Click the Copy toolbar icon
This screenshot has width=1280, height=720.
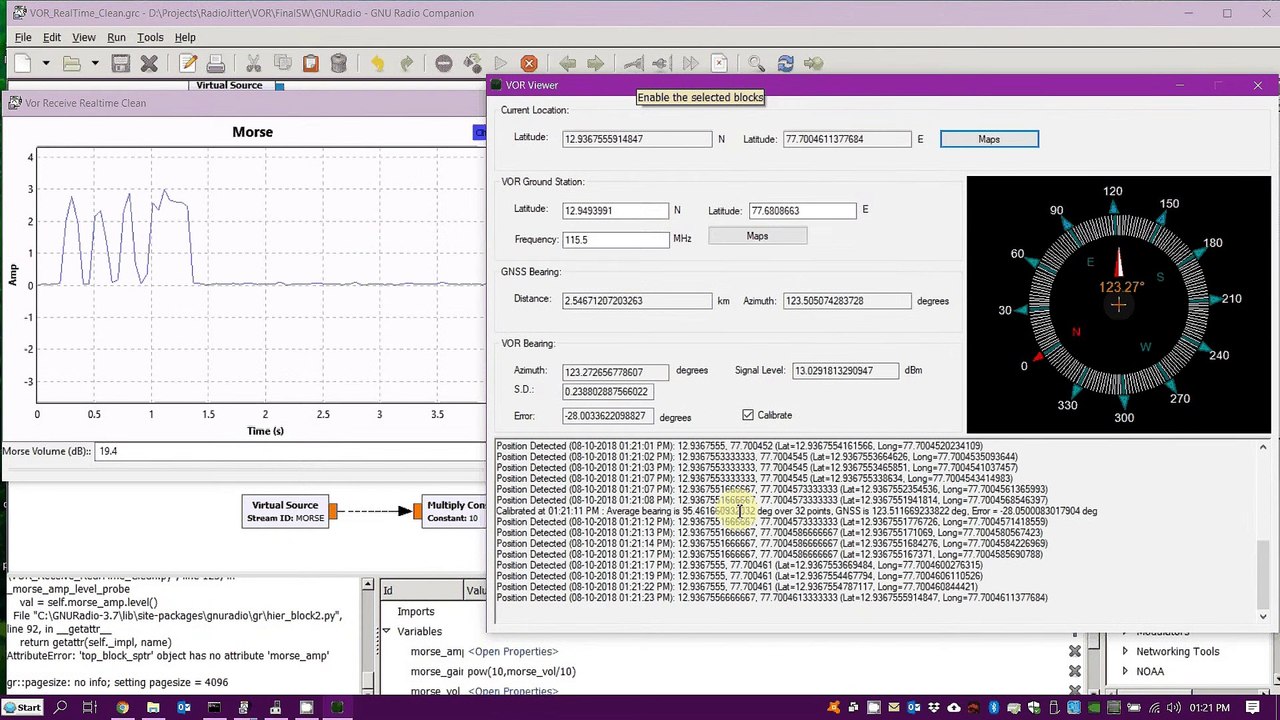(x=282, y=63)
